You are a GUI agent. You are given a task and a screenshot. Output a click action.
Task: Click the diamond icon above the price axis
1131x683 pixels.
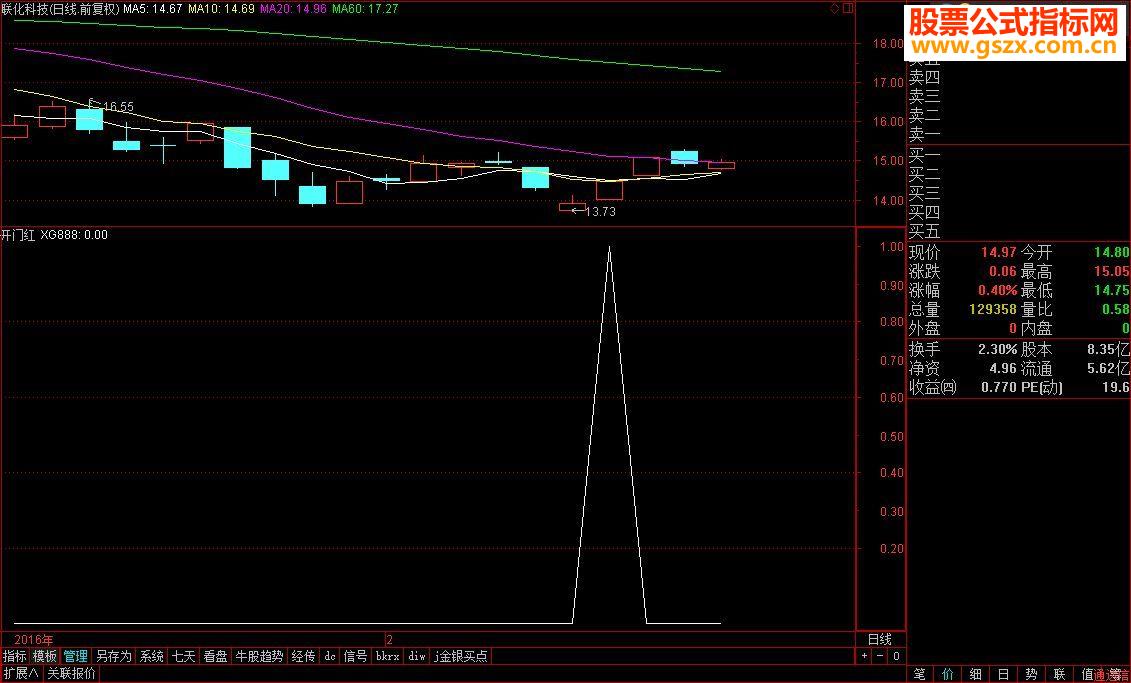835,9
